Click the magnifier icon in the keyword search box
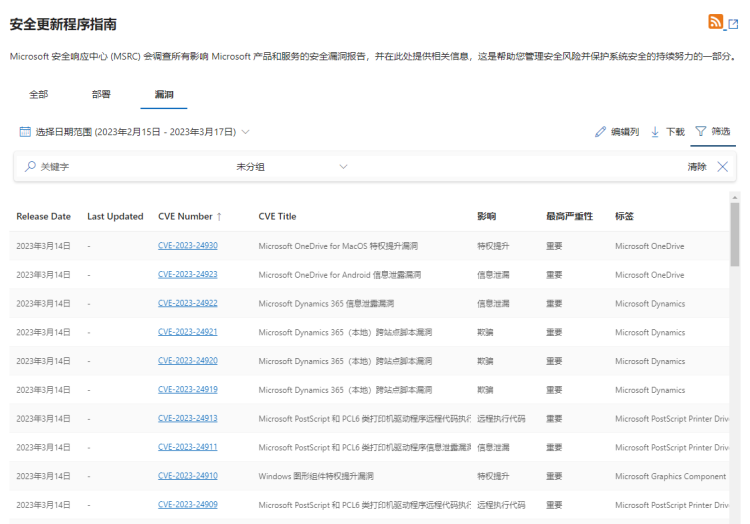This screenshot has height=524, width=750. 30,167
